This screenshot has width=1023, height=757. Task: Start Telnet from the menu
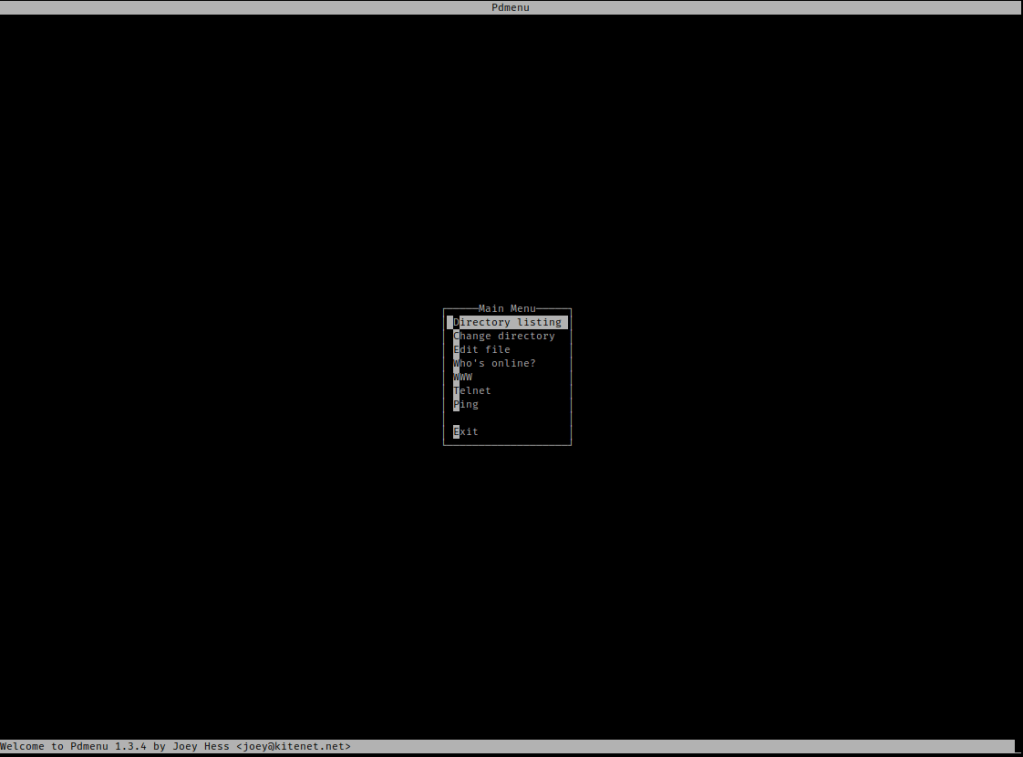[472, 391]
